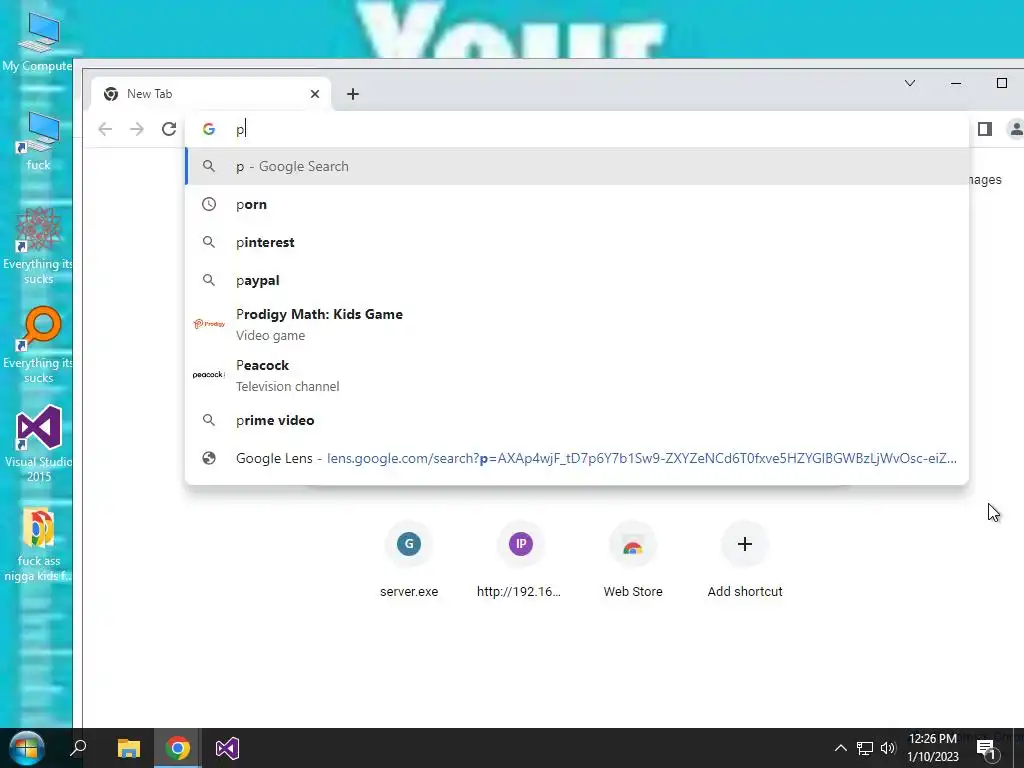Screen dimensions: 1024x768
Task: Open a new tab with plus button
Action: coord(353,94)
